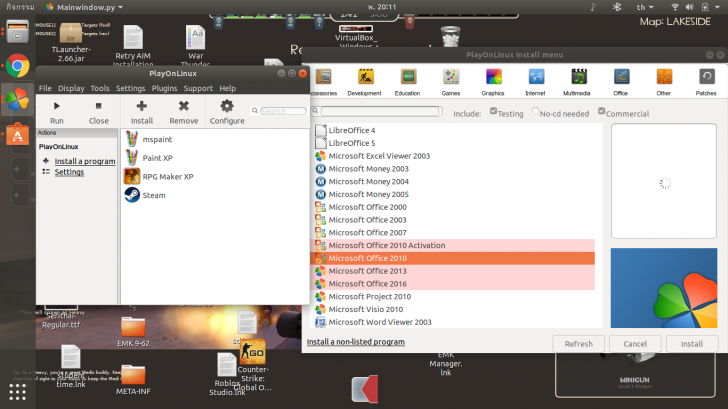Select the Office category icon
The height and width of the screenshot is (409, 728).
tap(621, 82)
